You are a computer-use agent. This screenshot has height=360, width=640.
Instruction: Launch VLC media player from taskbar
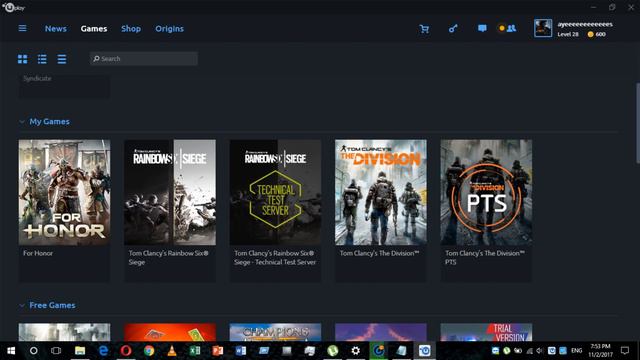(x=172, y=351)
